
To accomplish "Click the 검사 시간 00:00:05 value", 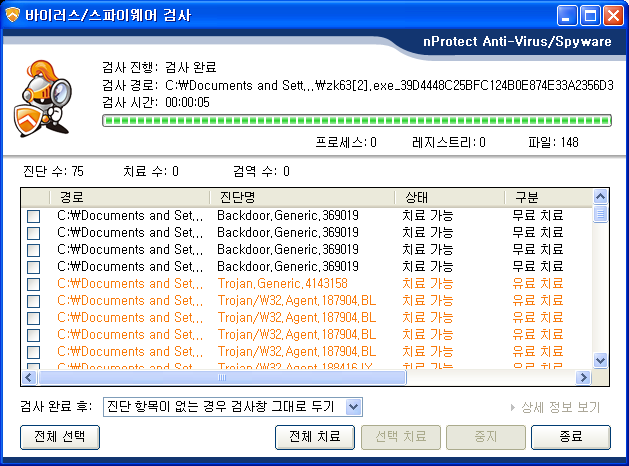I will (187, 103).
